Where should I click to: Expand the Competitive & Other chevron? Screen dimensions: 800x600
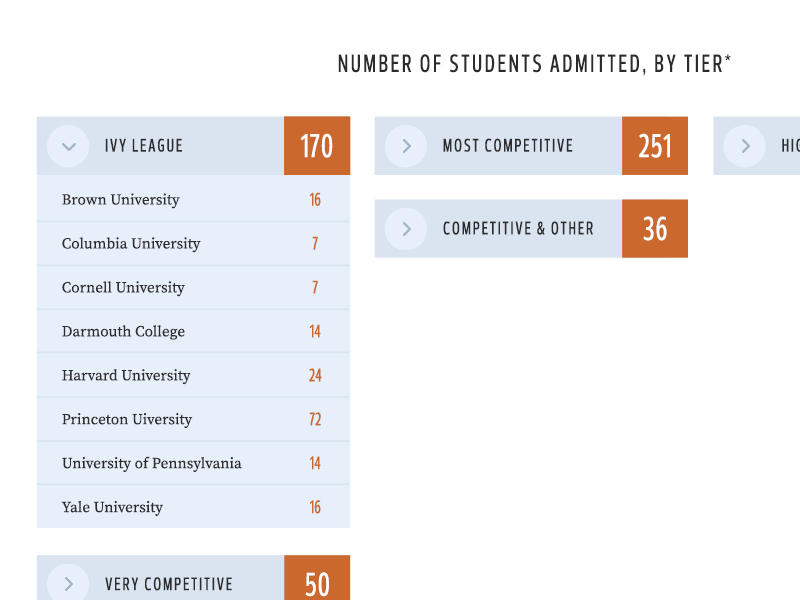tap(406, 229)
